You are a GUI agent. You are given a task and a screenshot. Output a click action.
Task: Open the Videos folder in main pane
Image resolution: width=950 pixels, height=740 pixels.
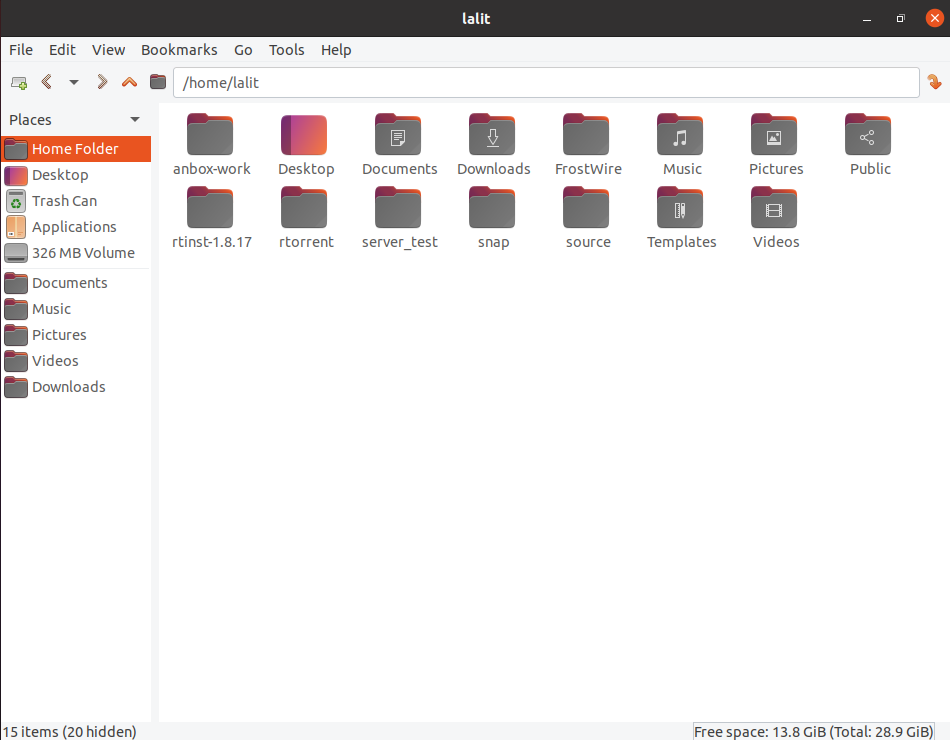coord(775,208)
